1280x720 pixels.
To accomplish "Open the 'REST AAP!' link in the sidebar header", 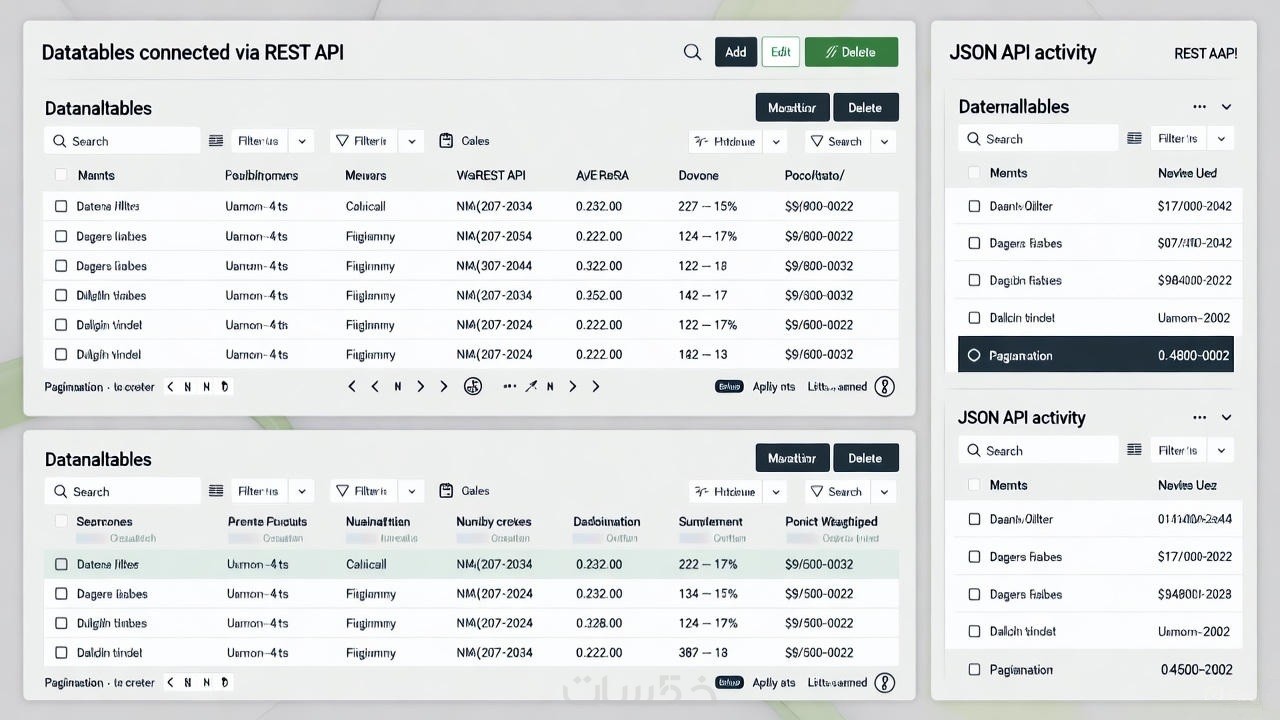I will (1206, 53).
